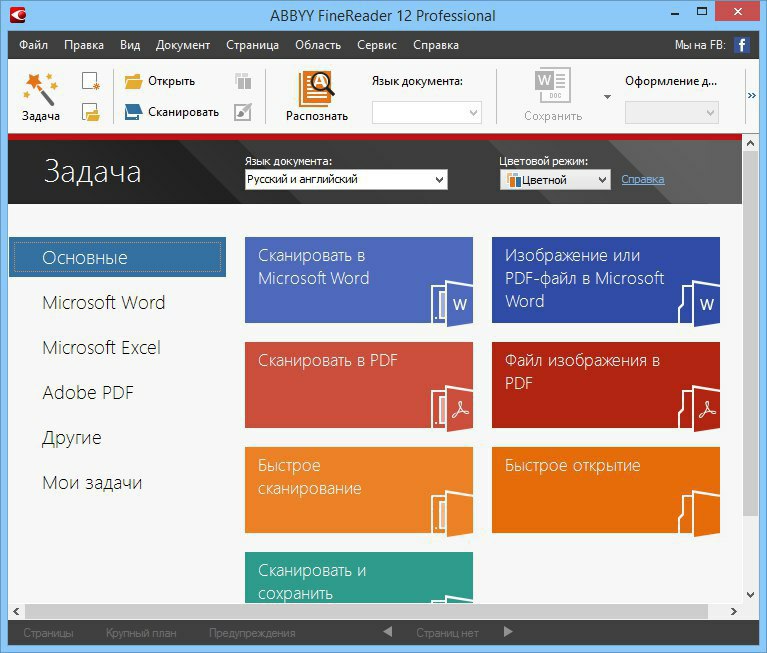Click the vertical scrollbar thumb
Screen dimensions: 767x653
pos(750,333)
